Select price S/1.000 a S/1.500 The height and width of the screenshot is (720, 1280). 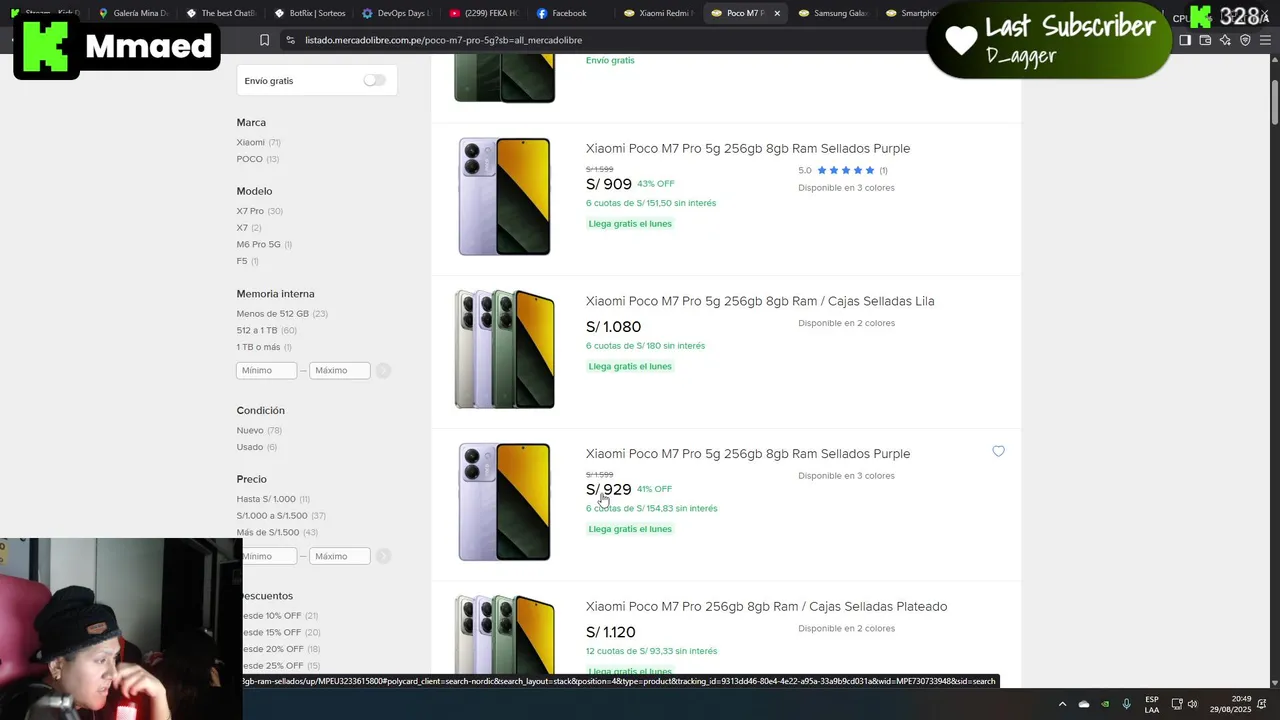281,516
